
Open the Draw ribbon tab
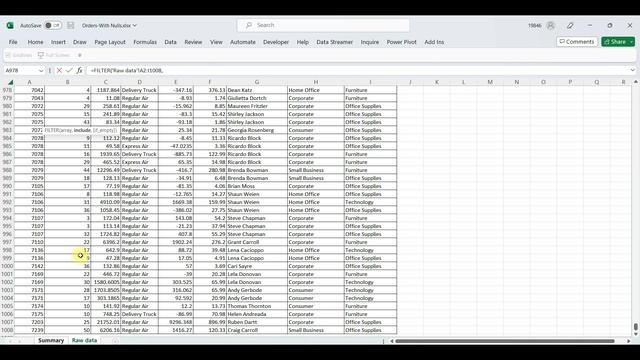[80, 42]
